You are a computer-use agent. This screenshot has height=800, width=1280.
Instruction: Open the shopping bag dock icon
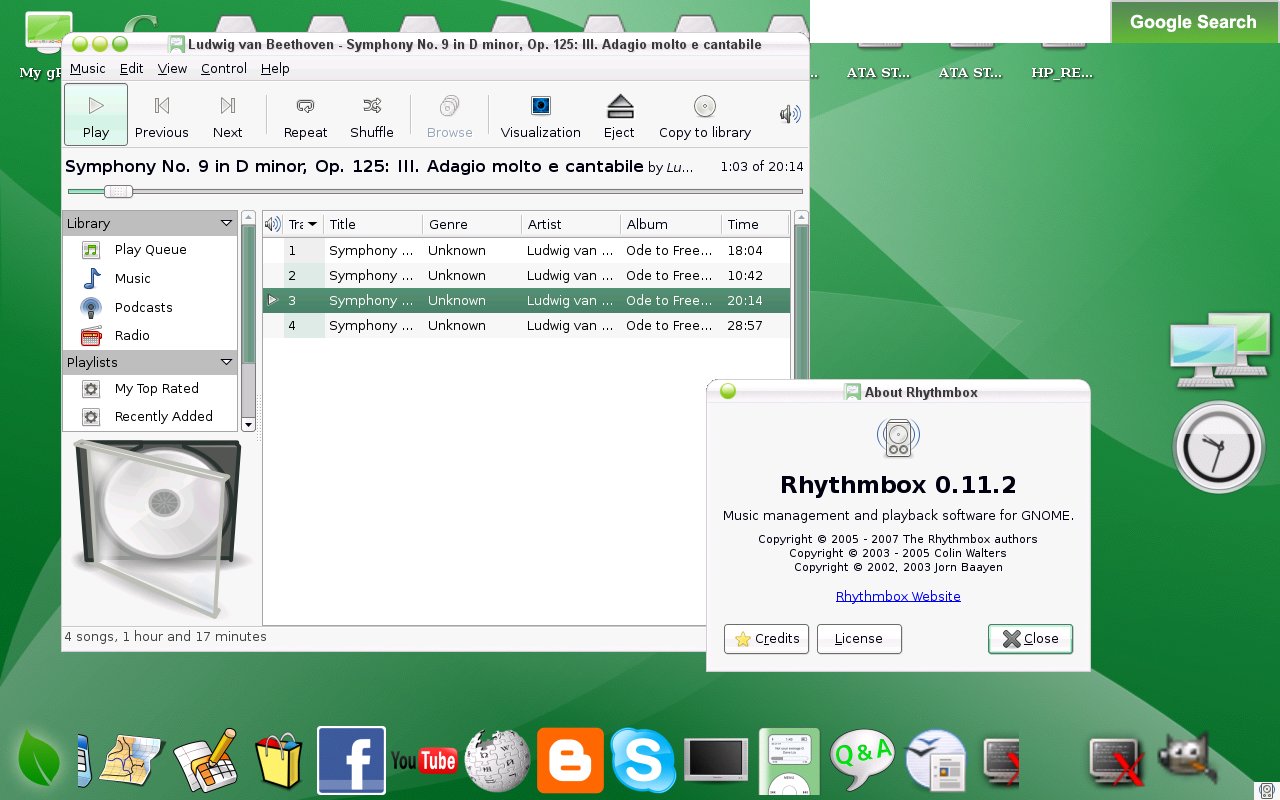click(x=279, y=762)
